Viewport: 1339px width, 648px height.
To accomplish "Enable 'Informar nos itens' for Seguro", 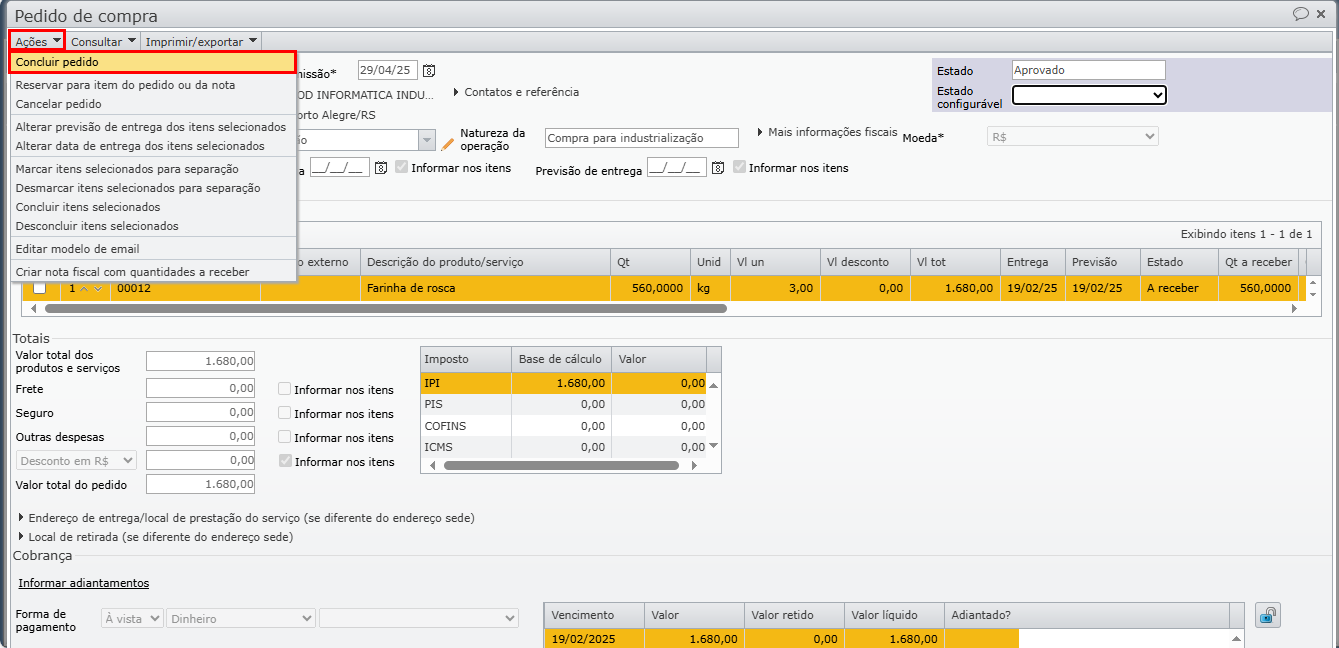I will (285, 413).
